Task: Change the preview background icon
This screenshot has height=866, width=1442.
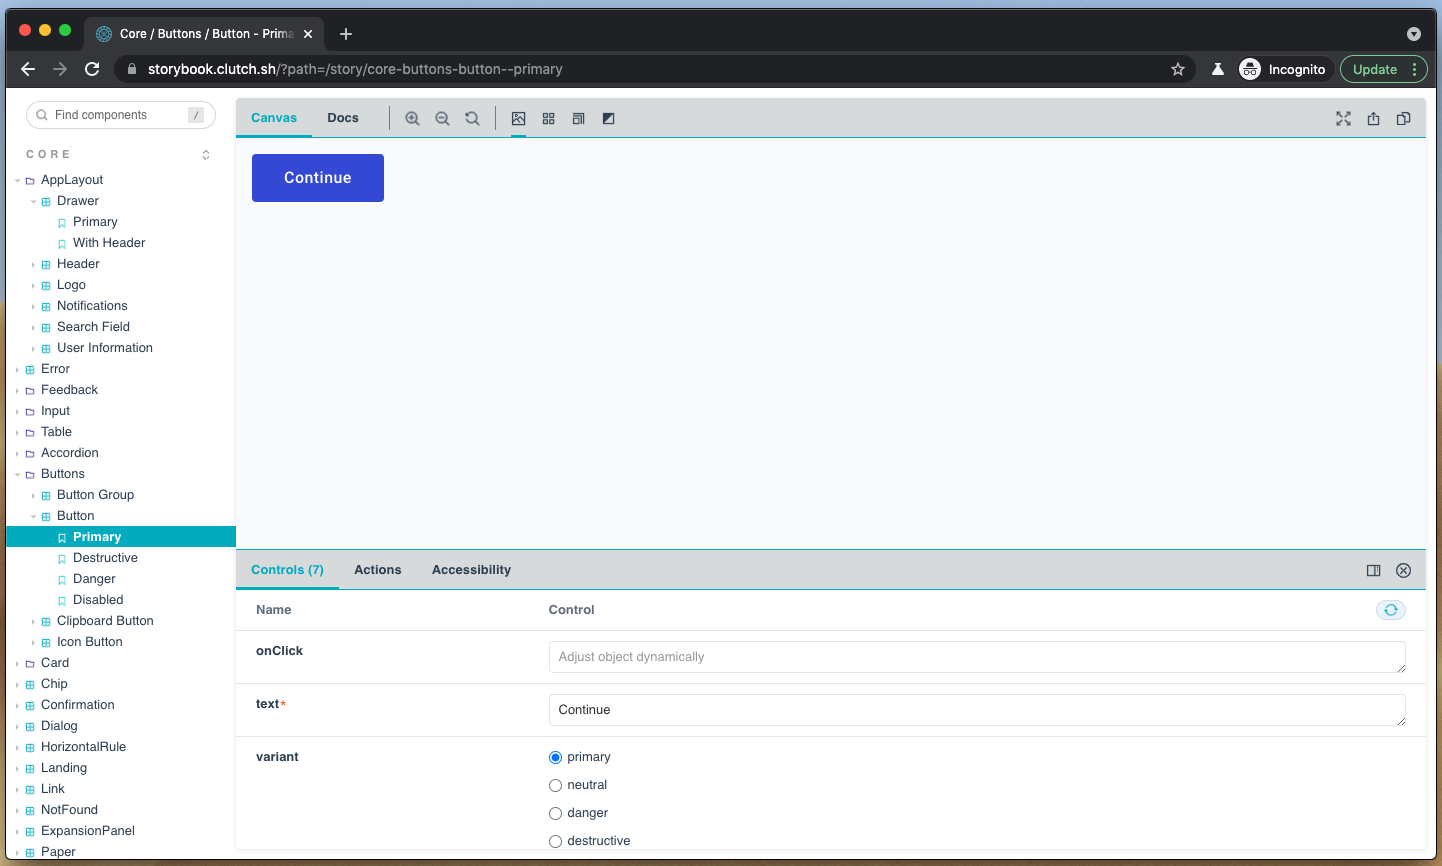Action: (x=518, y=118)
